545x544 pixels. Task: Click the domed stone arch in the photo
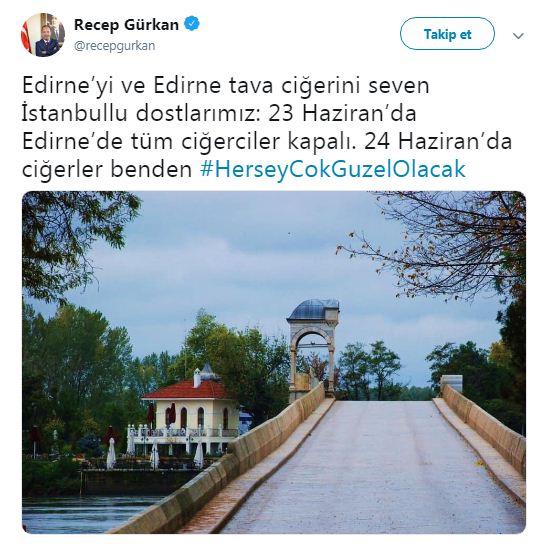click(312, 348)
